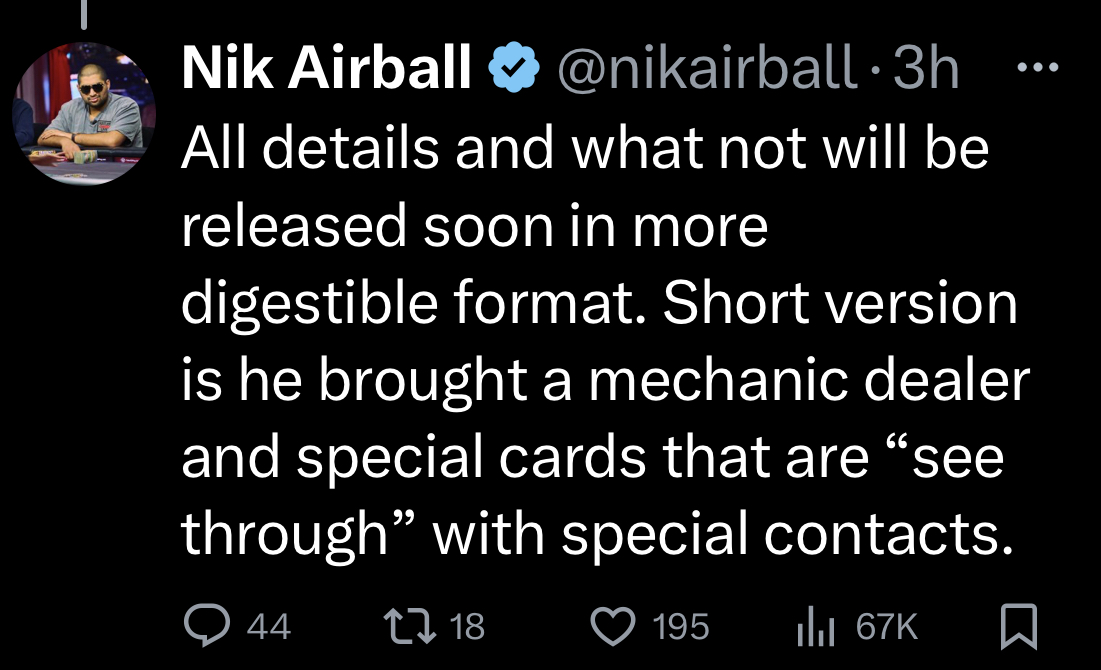Bookmark this tweet

1018,626
